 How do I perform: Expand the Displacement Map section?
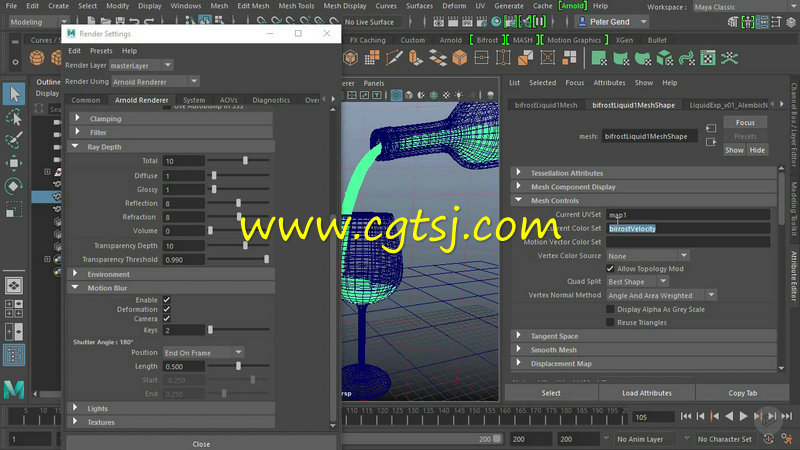[x=644, y=364]
